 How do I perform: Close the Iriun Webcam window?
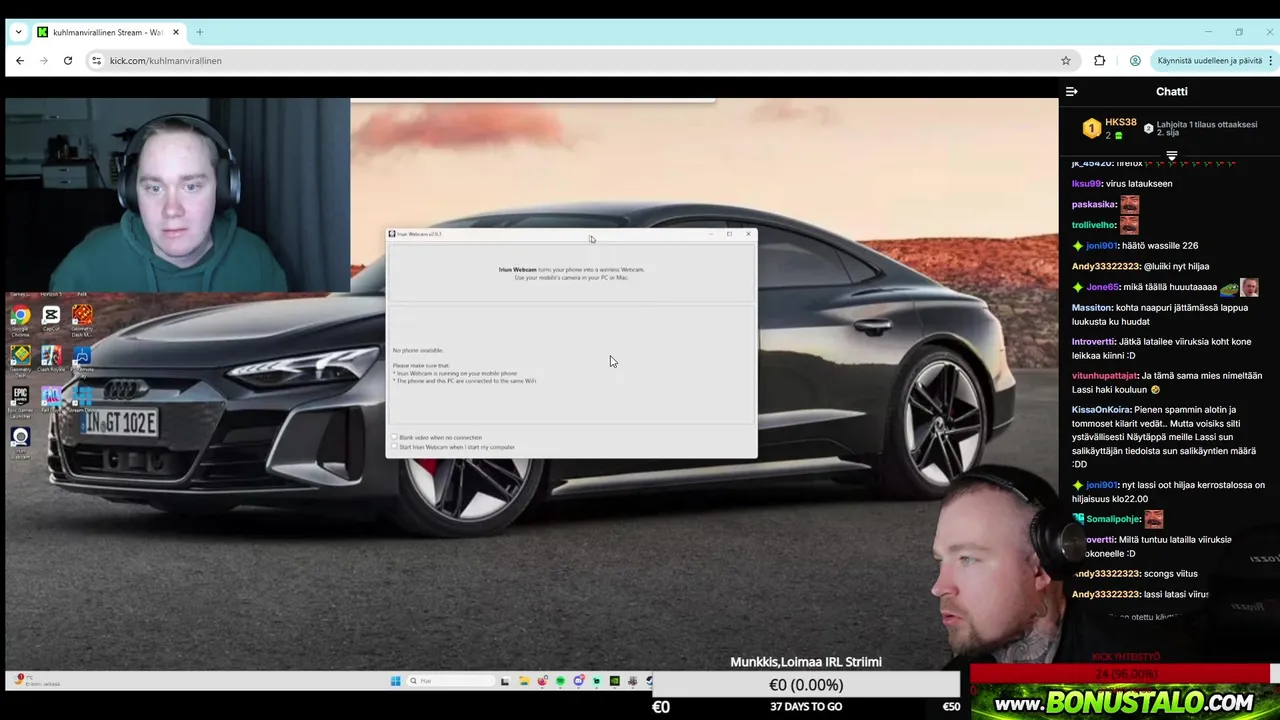(x=748, y=234)
